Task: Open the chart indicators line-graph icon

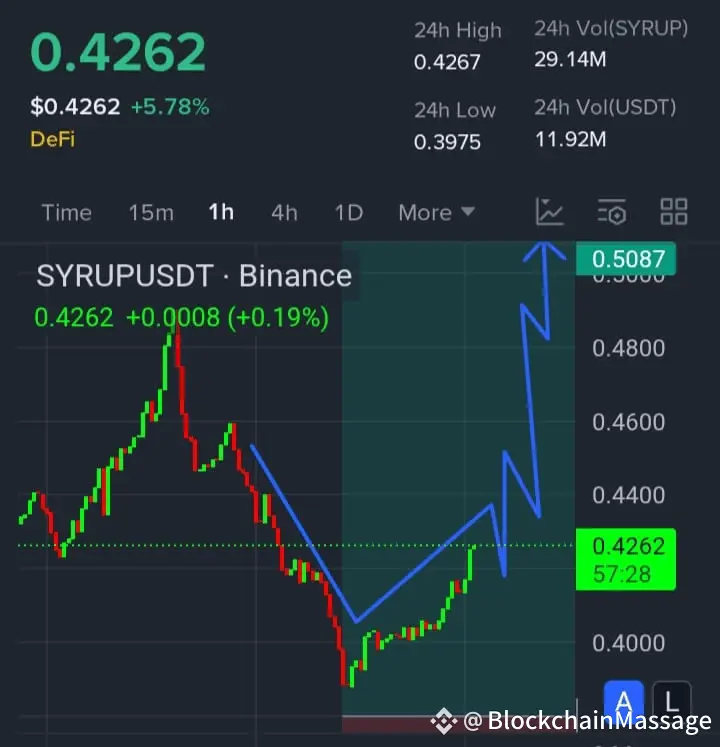Action: pos(549,212)
